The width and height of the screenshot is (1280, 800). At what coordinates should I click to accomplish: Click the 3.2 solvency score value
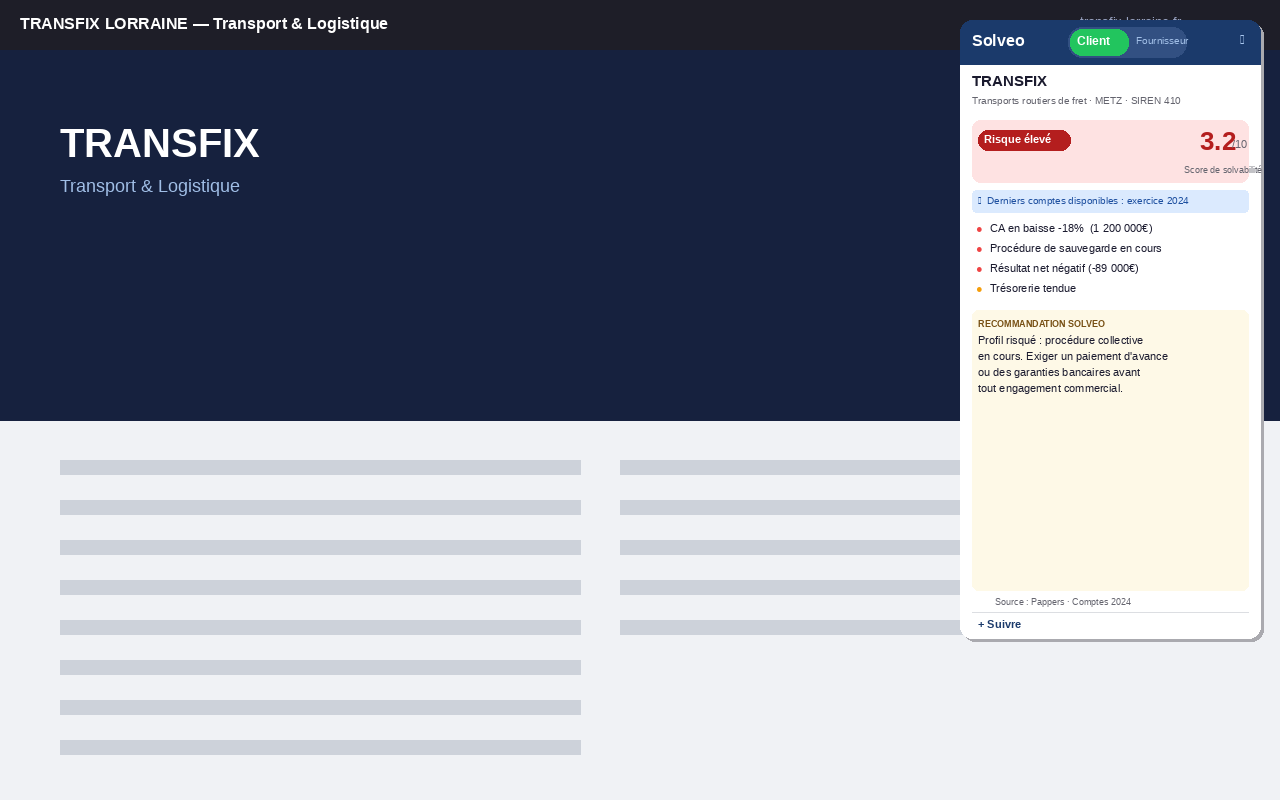1218,142
